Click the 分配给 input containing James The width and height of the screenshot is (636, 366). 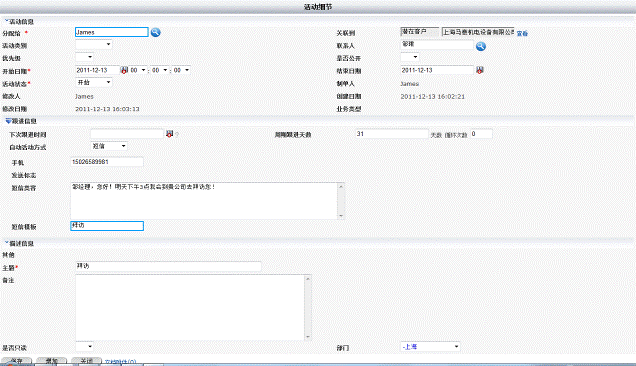pyautogui.click(x=112, y=32)
